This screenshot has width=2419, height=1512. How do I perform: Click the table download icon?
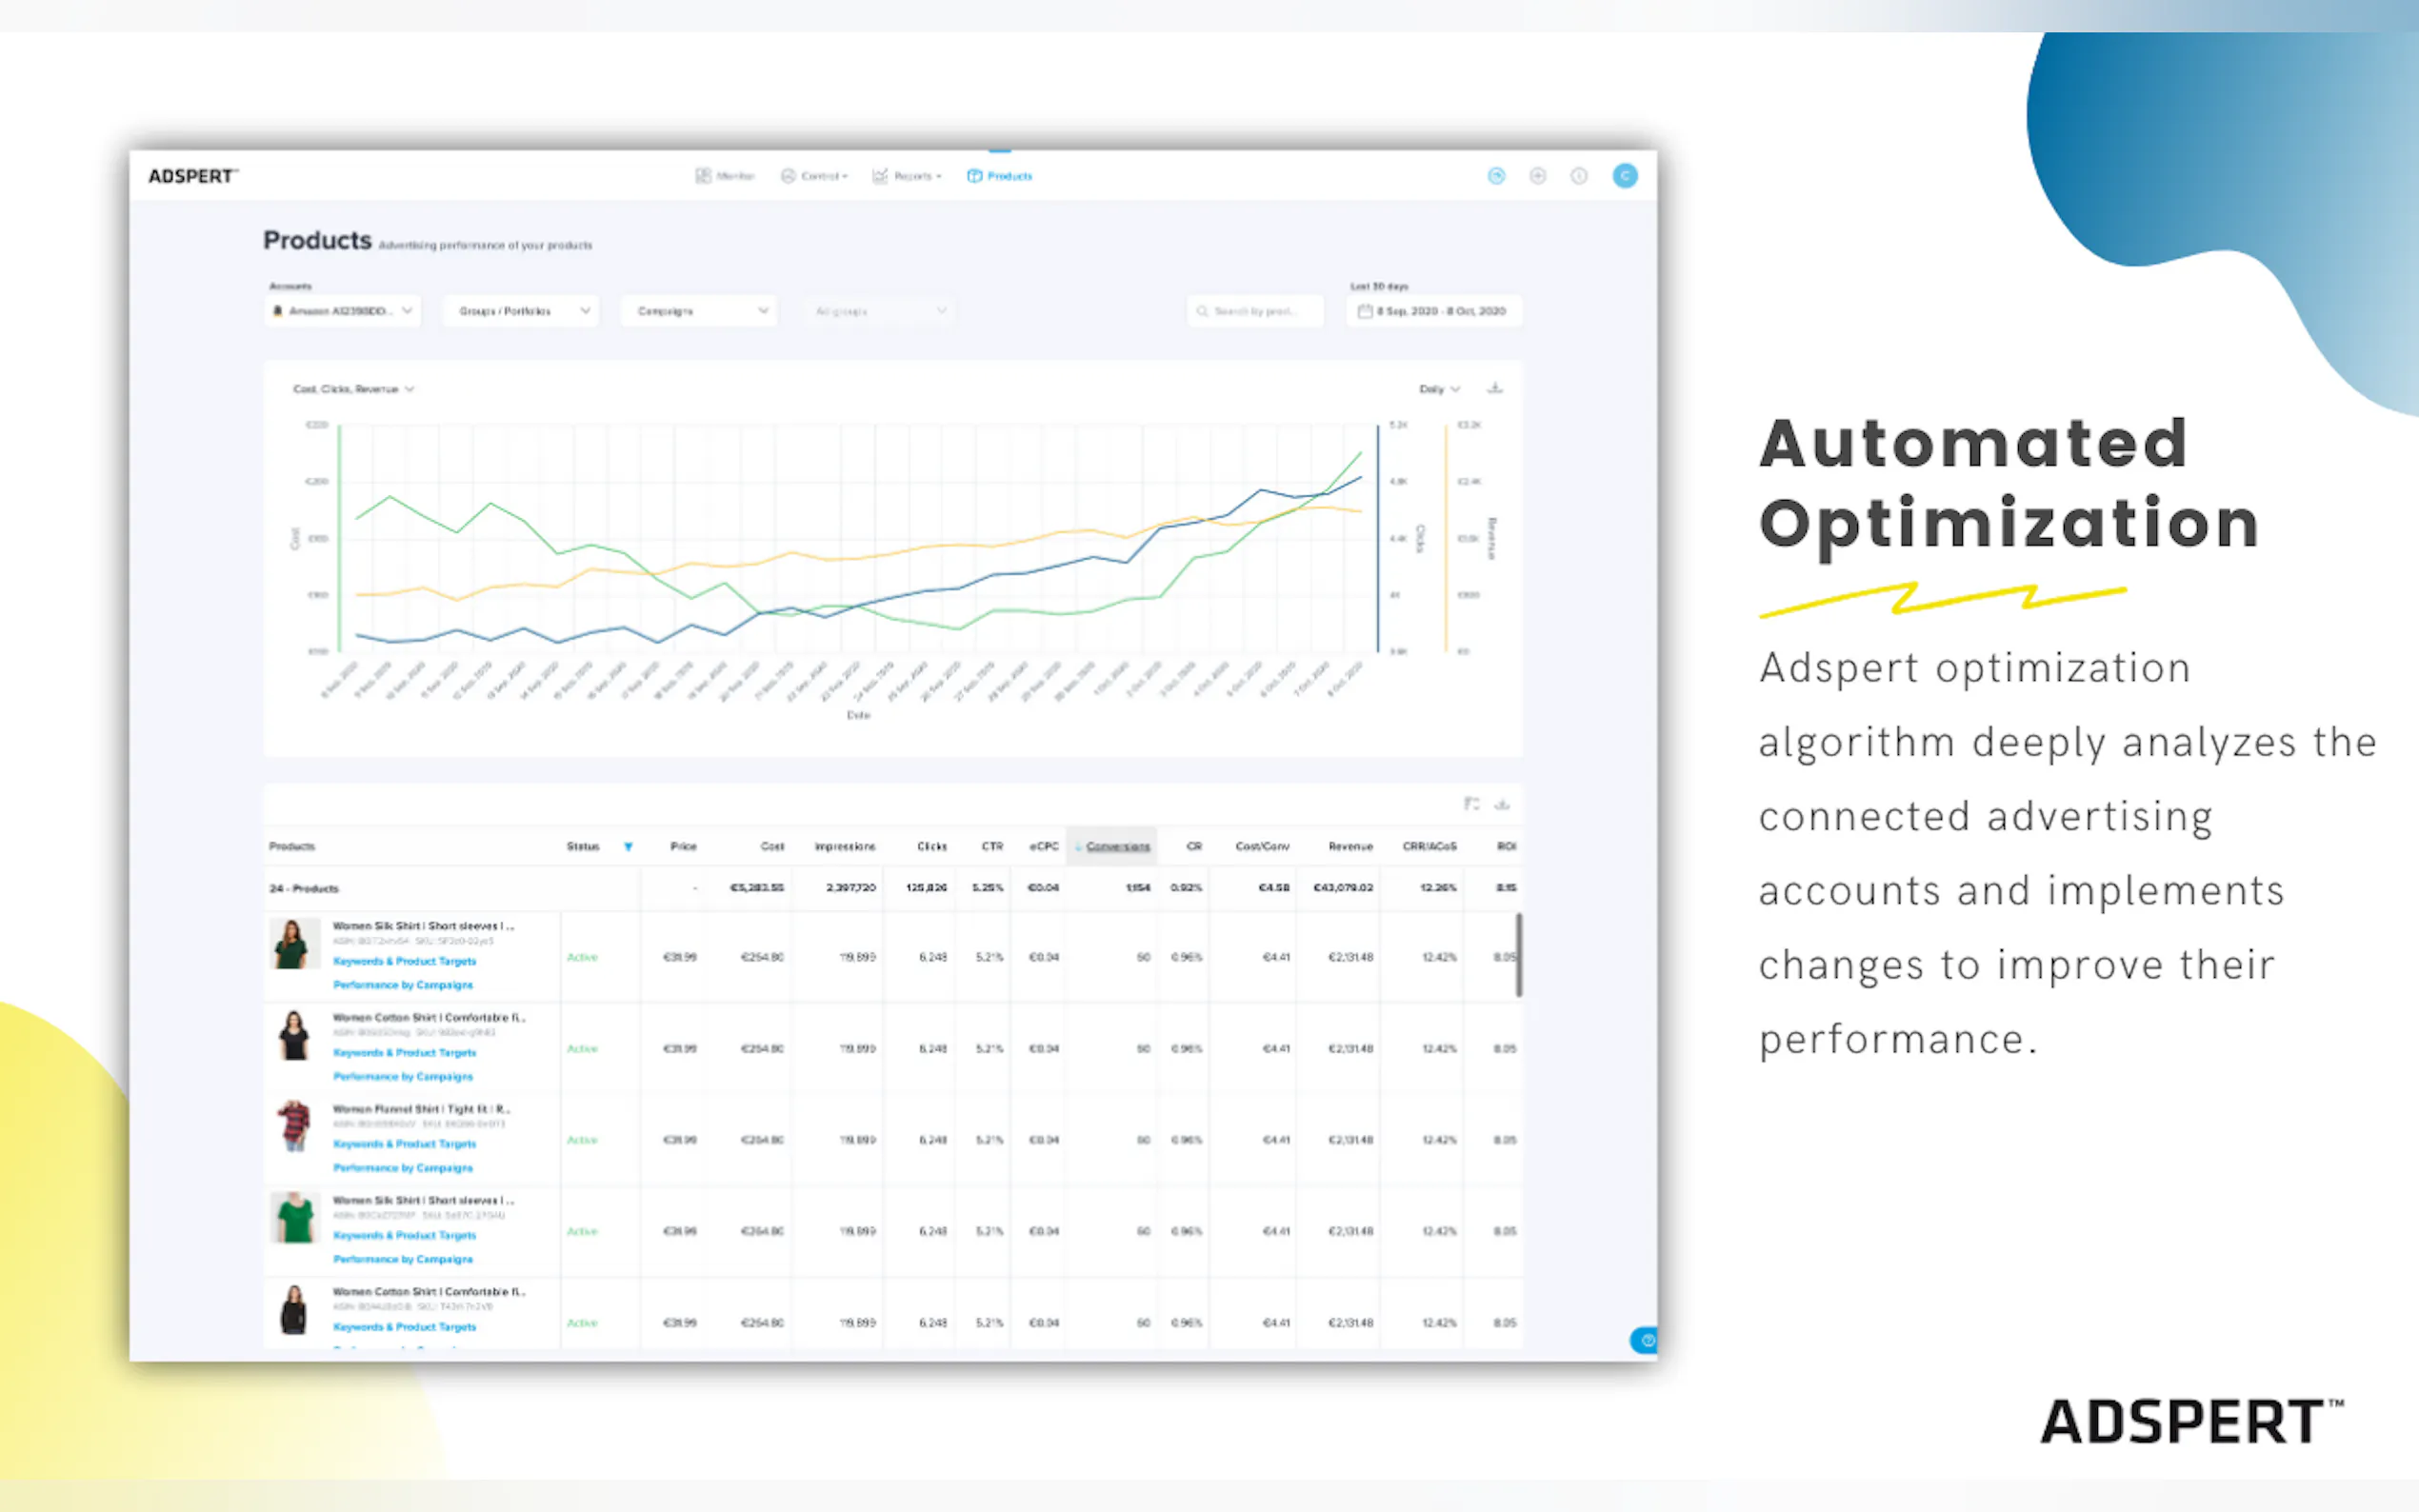1501,804
